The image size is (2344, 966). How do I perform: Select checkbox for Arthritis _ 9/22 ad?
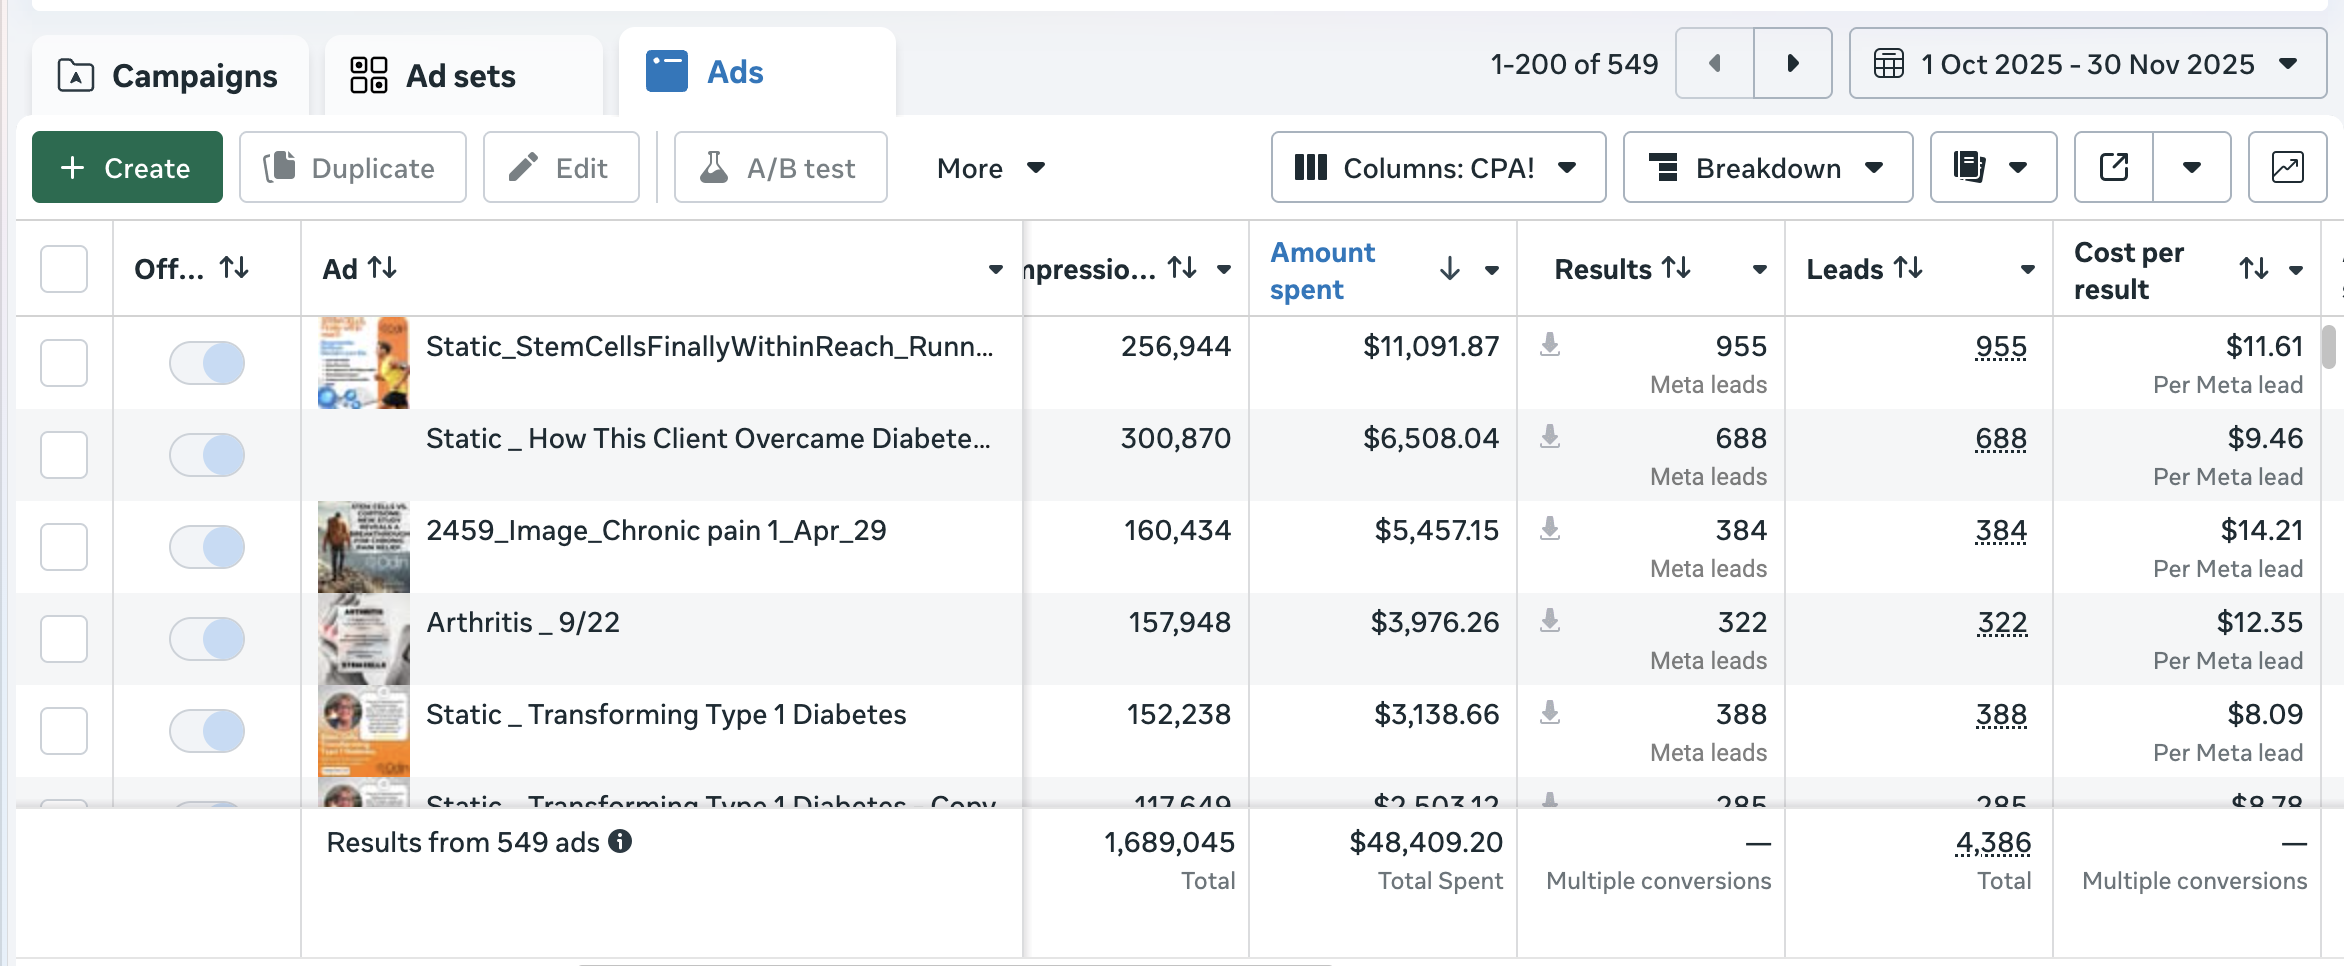(x=64, y=639)
